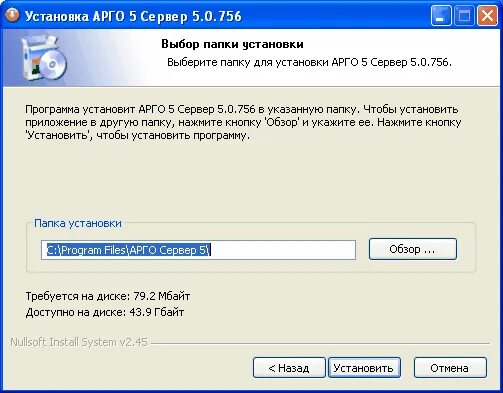Open folder browser via Обзор button
This screenshot has height=393, width=503.
(x=413, y=249)
